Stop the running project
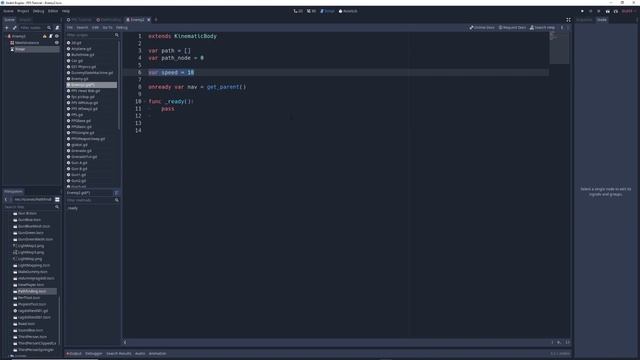640x360 pixels. [x=599, y=11]
